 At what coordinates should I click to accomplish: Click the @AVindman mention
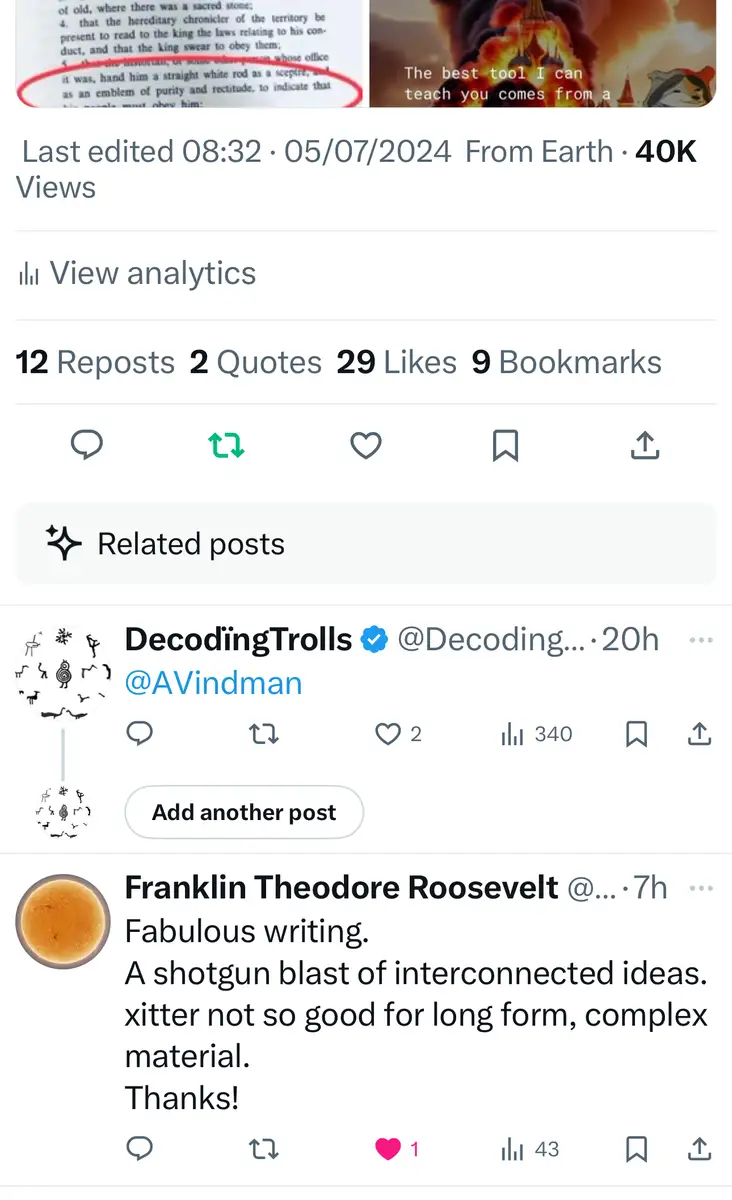point(213,684)
